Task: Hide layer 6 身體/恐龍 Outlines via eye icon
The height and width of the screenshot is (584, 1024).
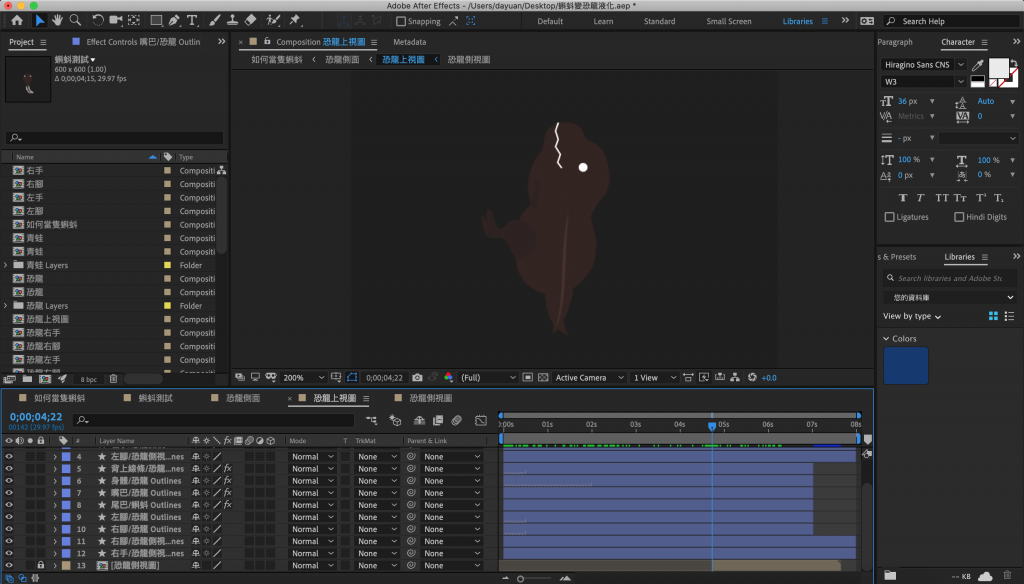Action: tap(9, 481)
